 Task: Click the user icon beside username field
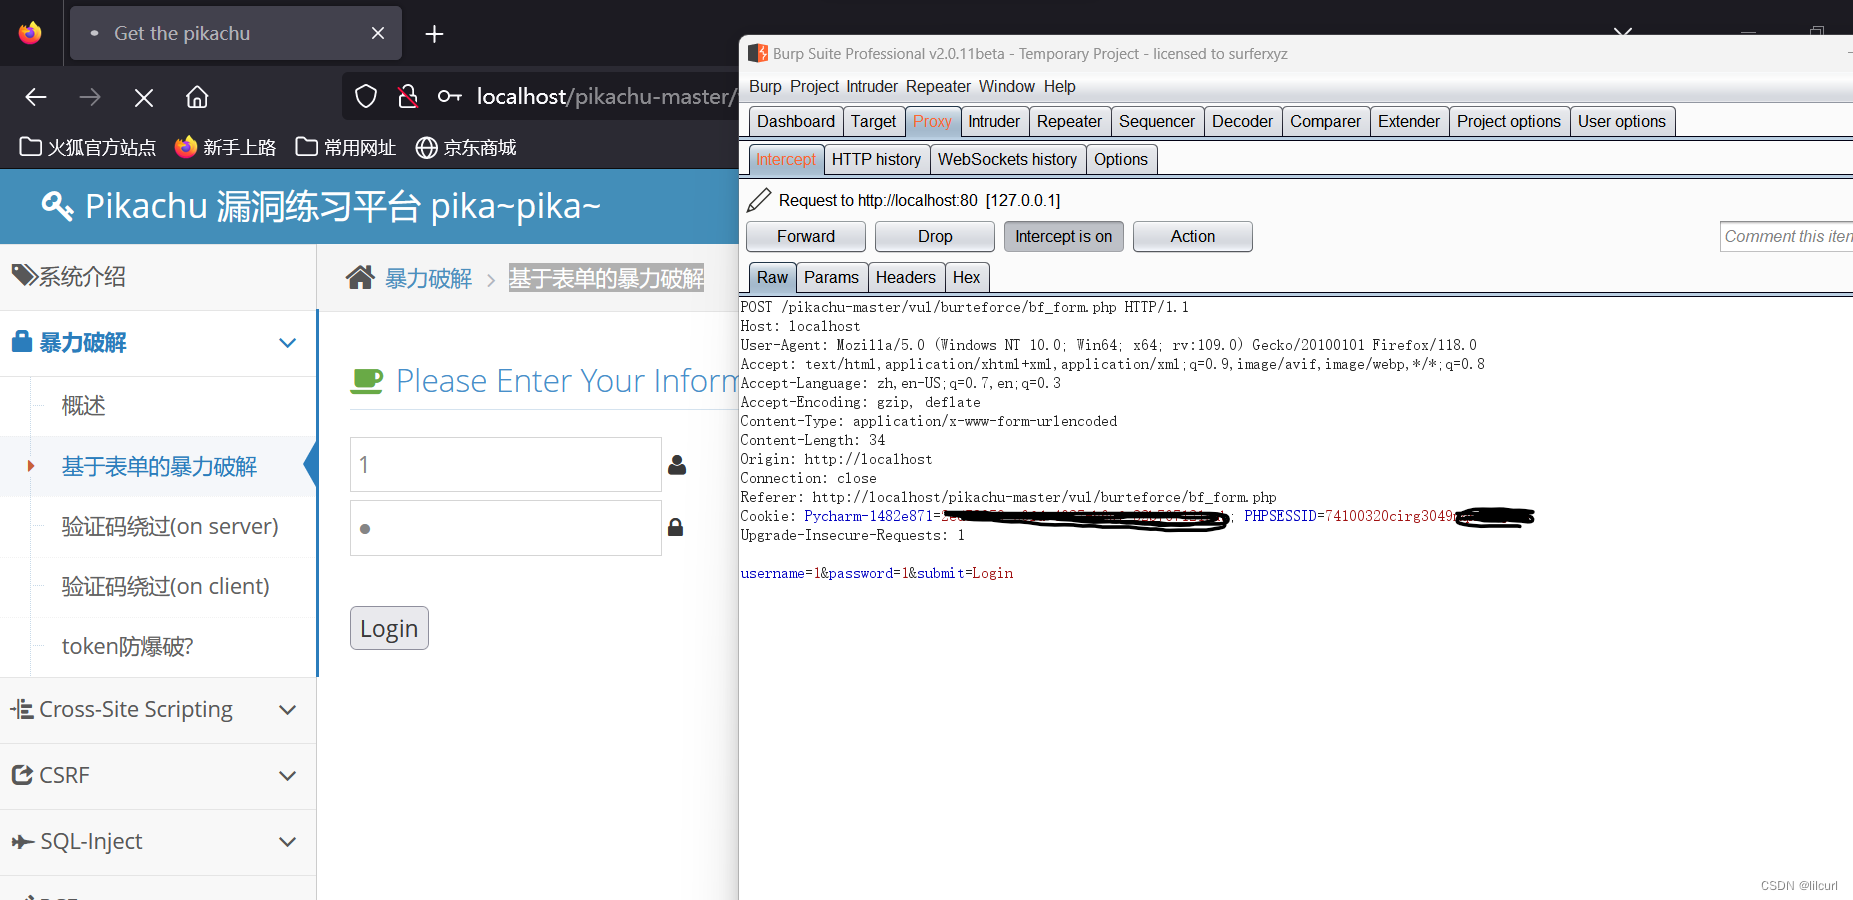[x=677, y=465]
